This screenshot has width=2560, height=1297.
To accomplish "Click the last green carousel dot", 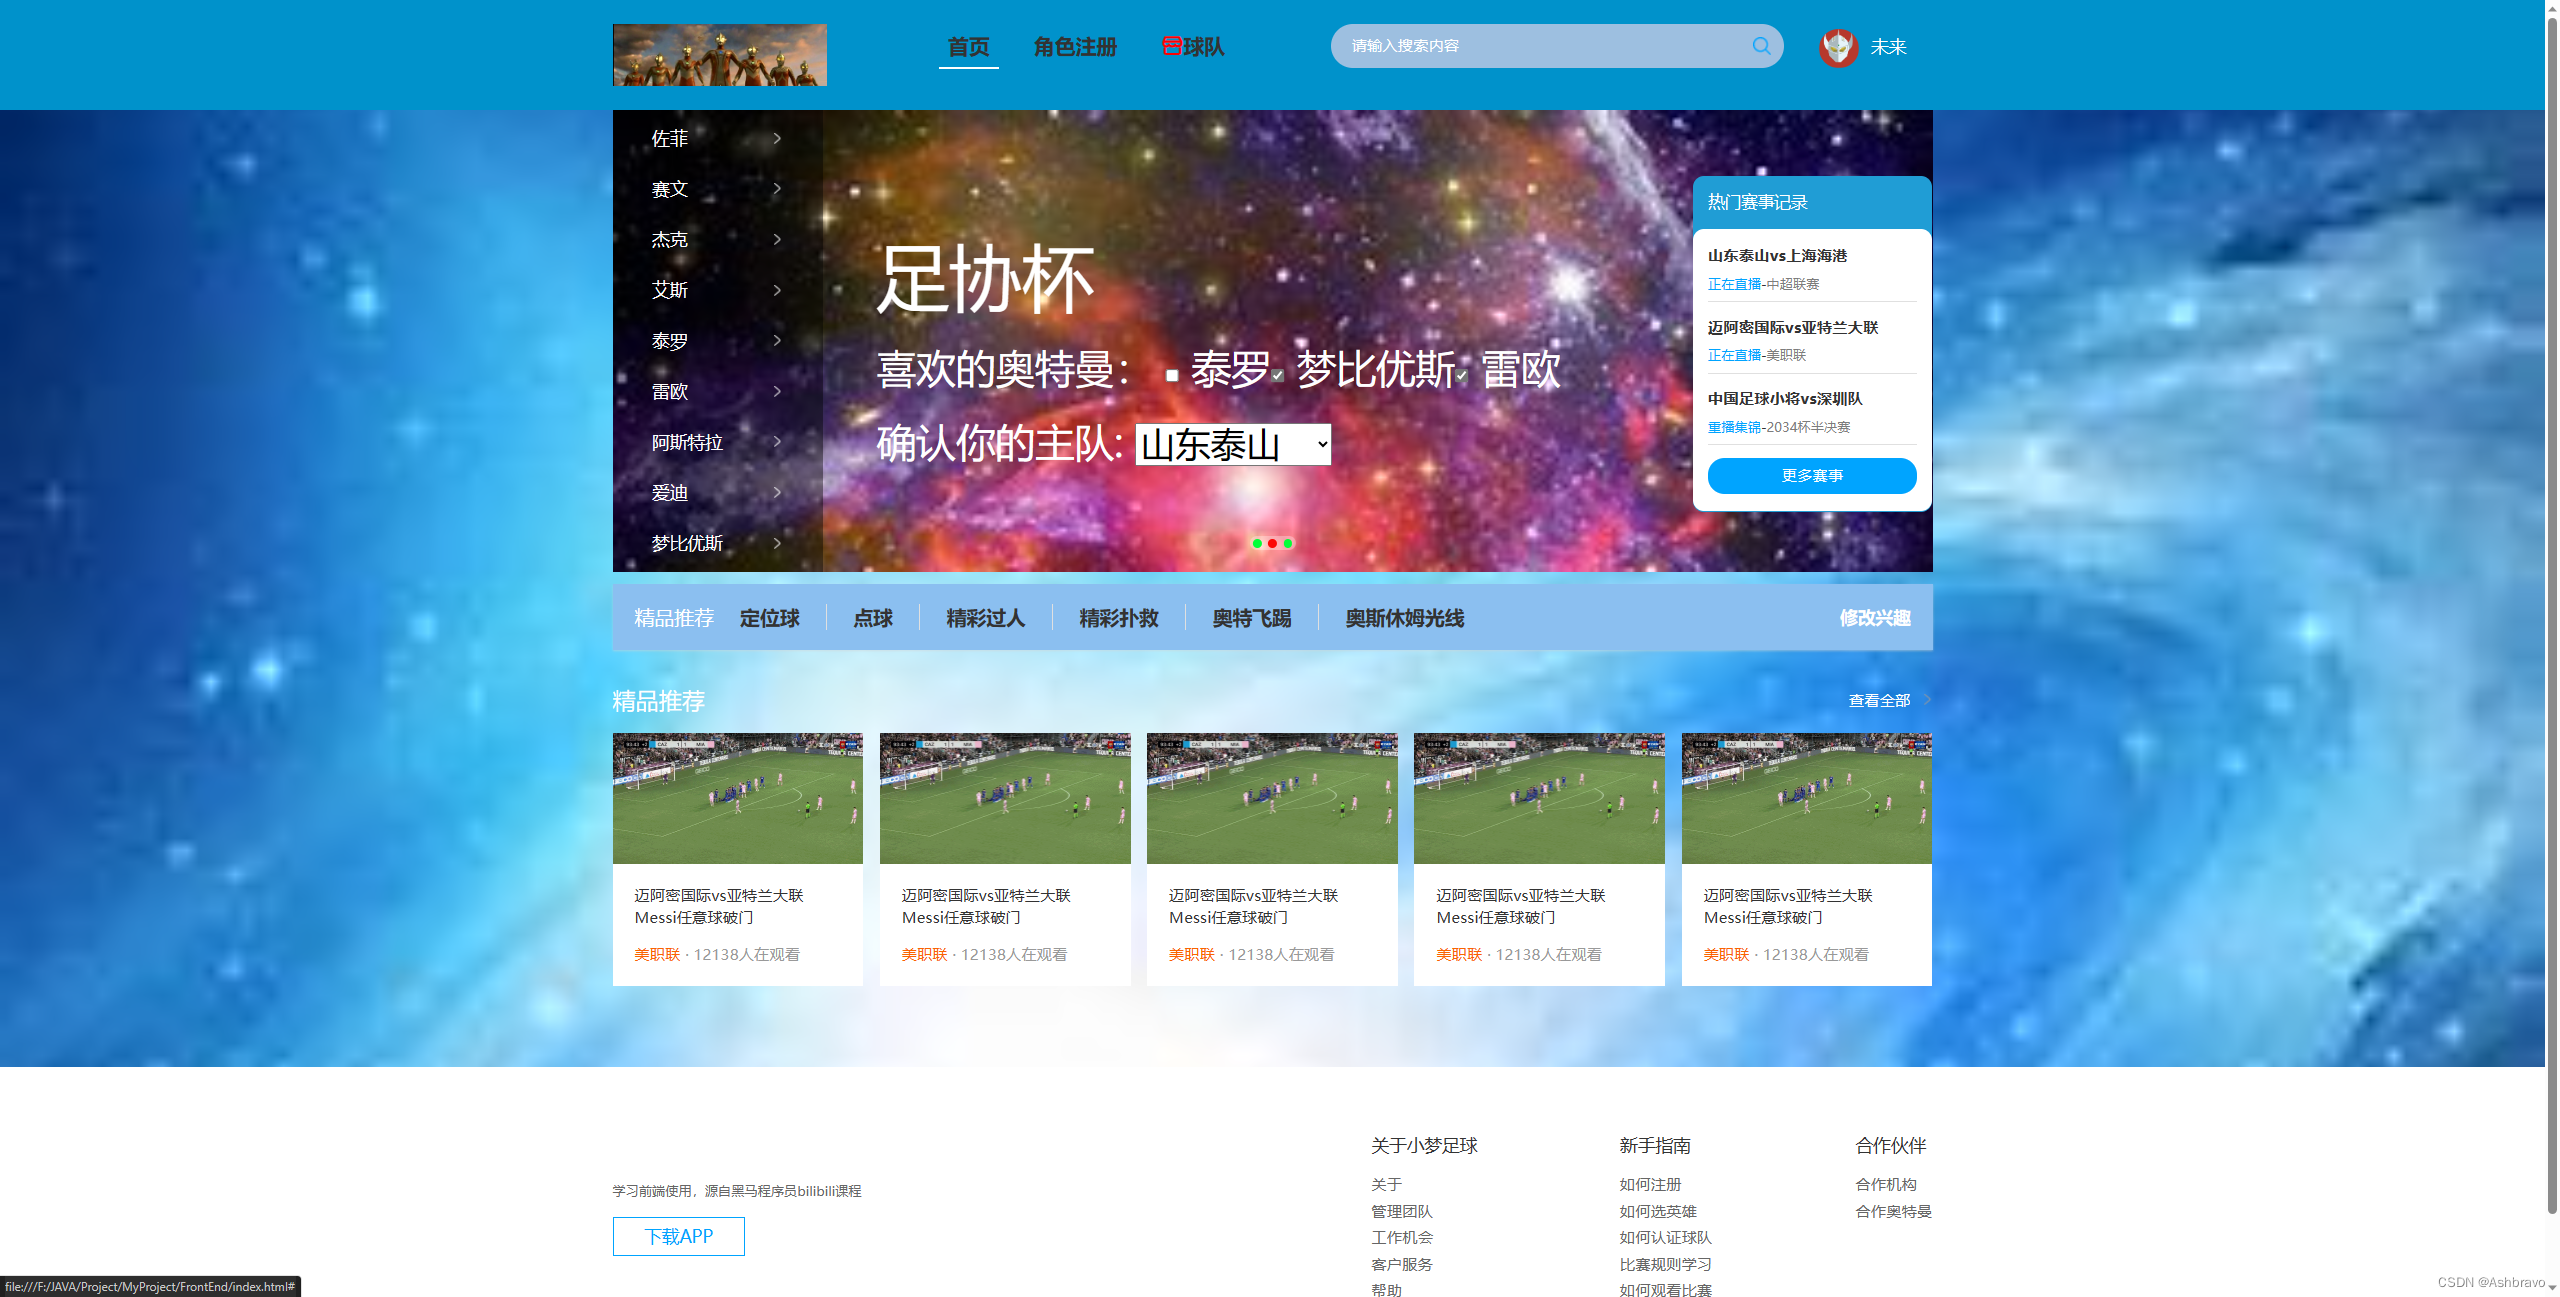I will click(1288, 543).
